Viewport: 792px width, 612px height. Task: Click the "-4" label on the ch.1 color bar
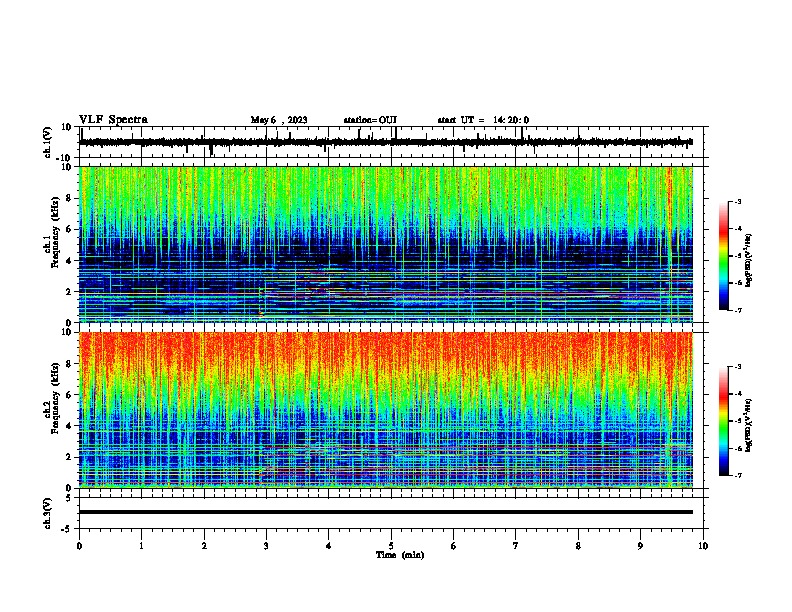pyautogui.click(x=738, y=229)
